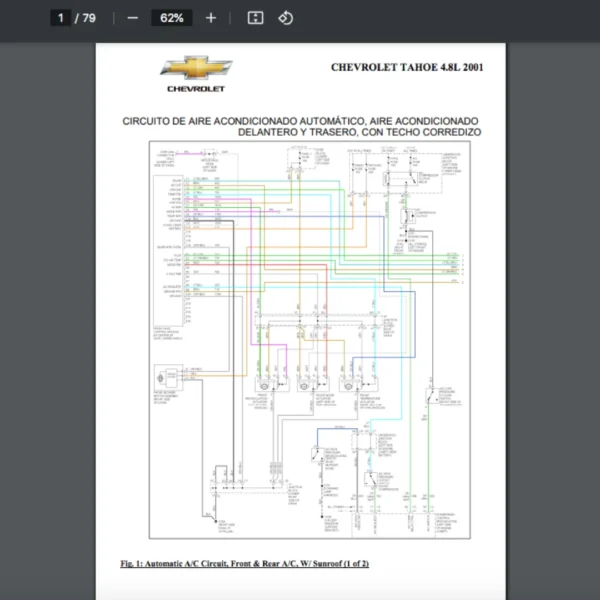
Task: Click the left actuator motor symbol
Action: tap(264, 385)
